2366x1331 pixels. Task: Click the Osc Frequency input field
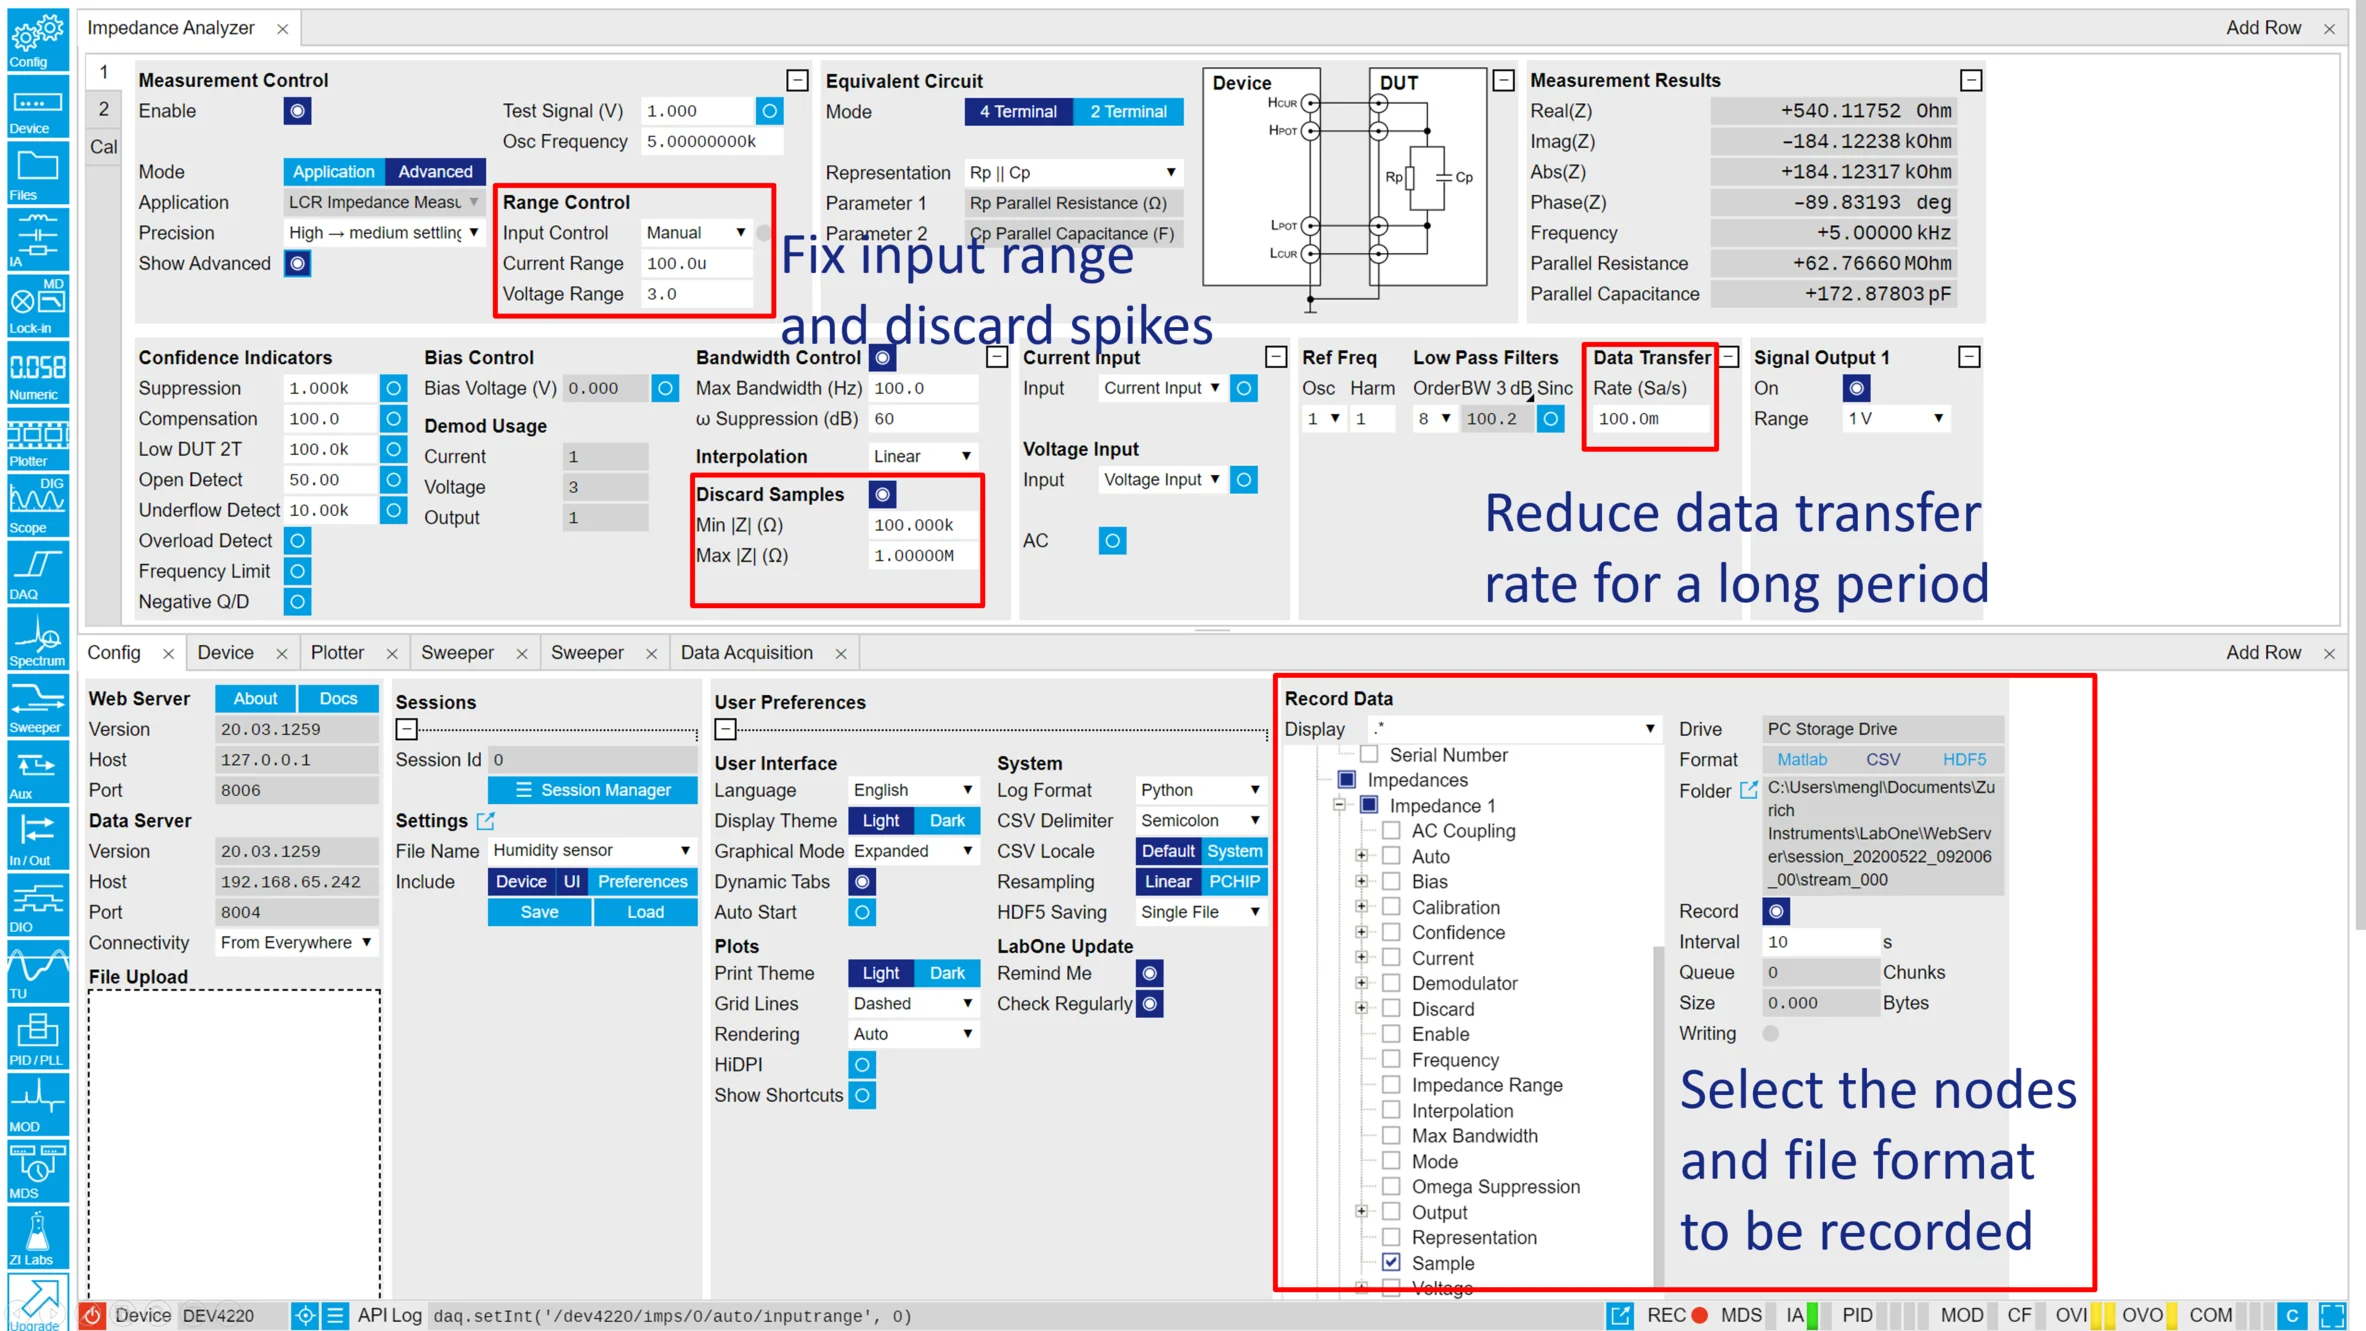click(710, 142)
